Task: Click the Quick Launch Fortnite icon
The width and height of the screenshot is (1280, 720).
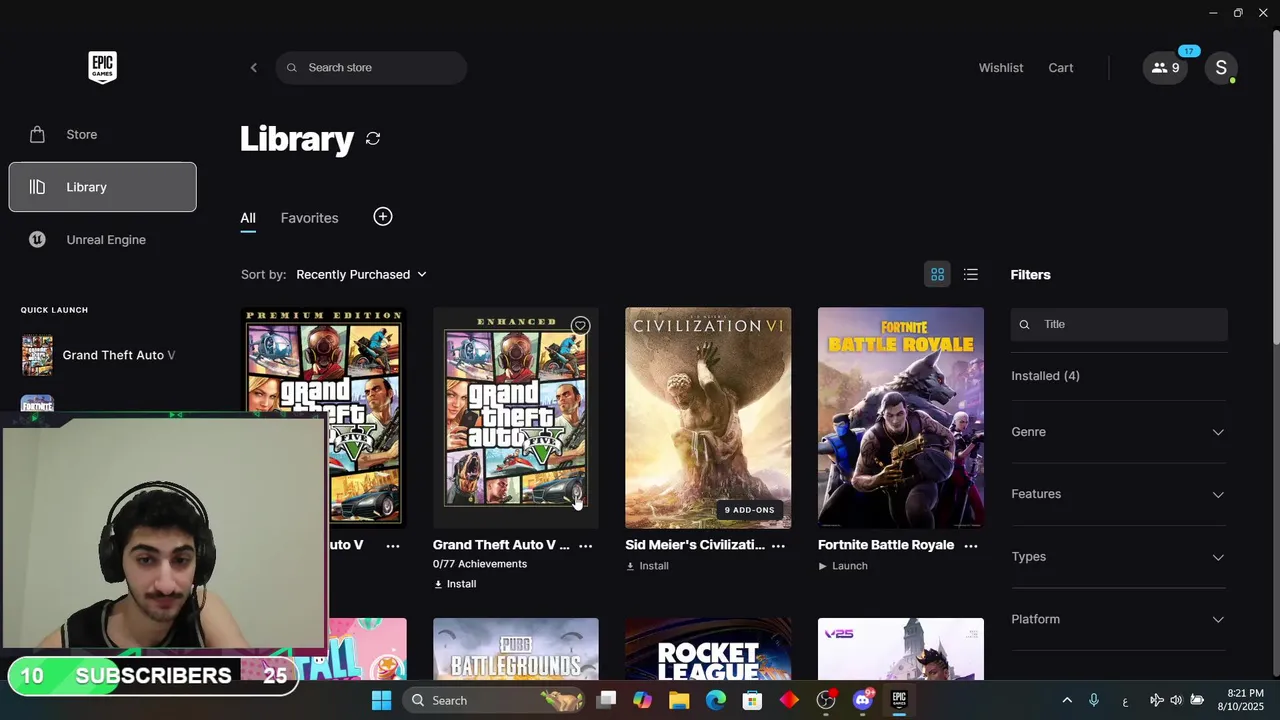Action: tap(37, 405)
